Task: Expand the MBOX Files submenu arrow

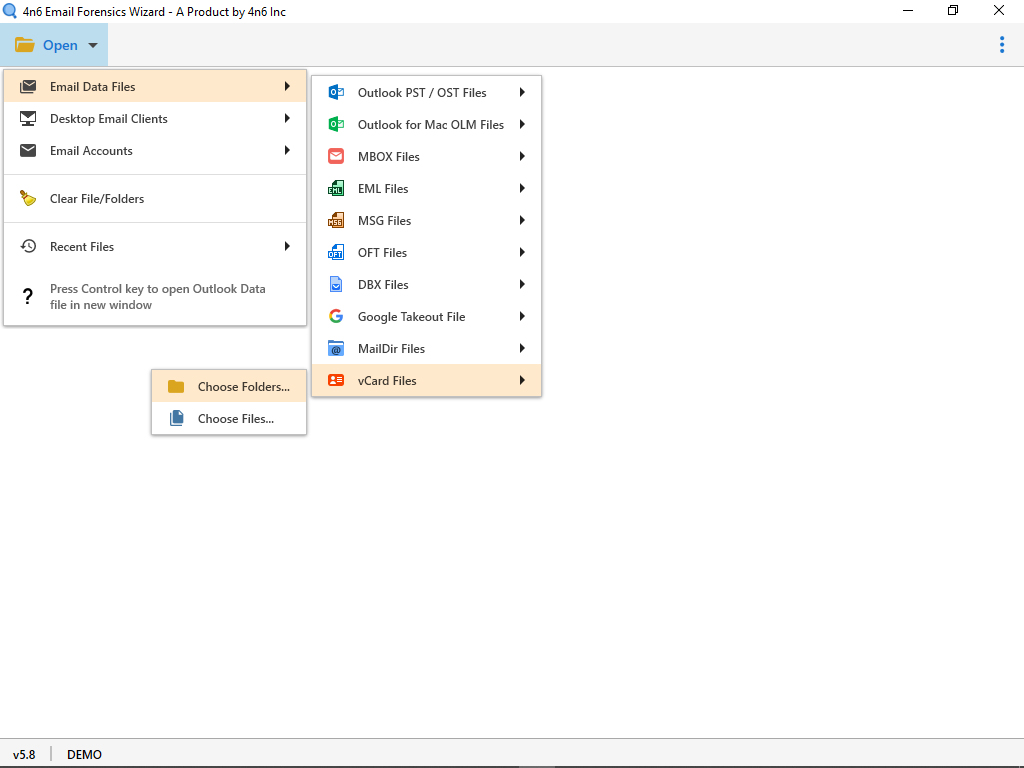Action: (522, 156)
